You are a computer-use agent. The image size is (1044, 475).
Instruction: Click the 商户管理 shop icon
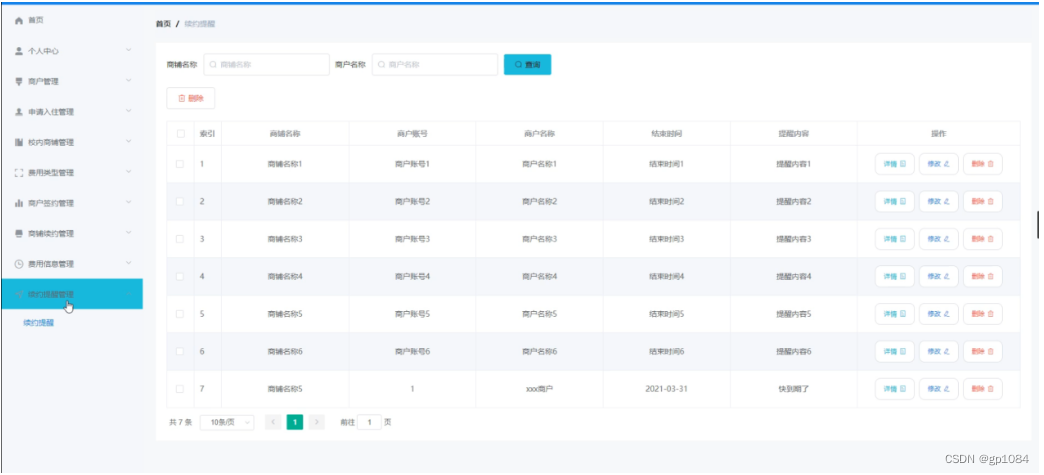pyautogui.click(x=19, y=81)
